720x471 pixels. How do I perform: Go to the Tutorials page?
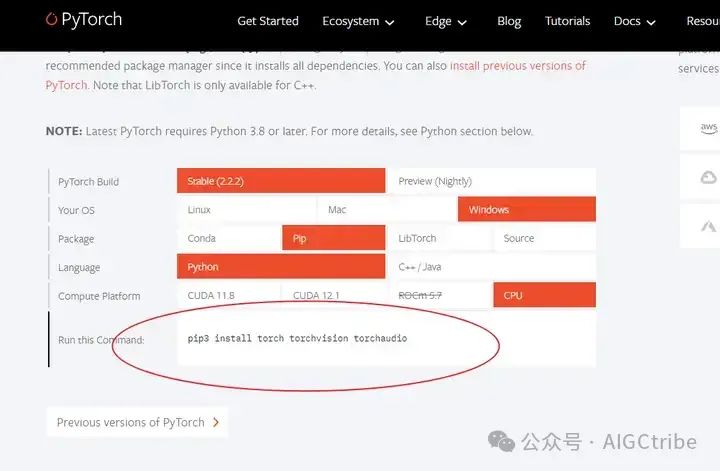[567, 21]
